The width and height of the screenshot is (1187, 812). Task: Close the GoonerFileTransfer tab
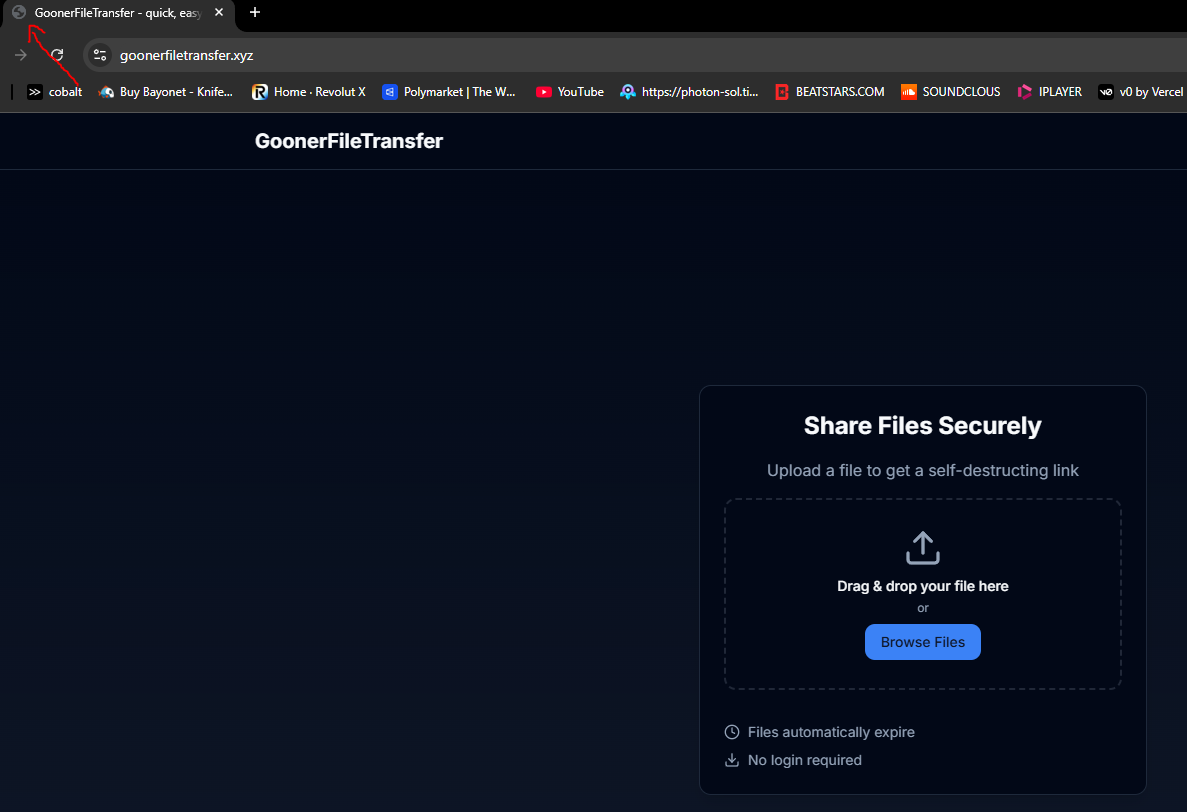pos(219,13)
